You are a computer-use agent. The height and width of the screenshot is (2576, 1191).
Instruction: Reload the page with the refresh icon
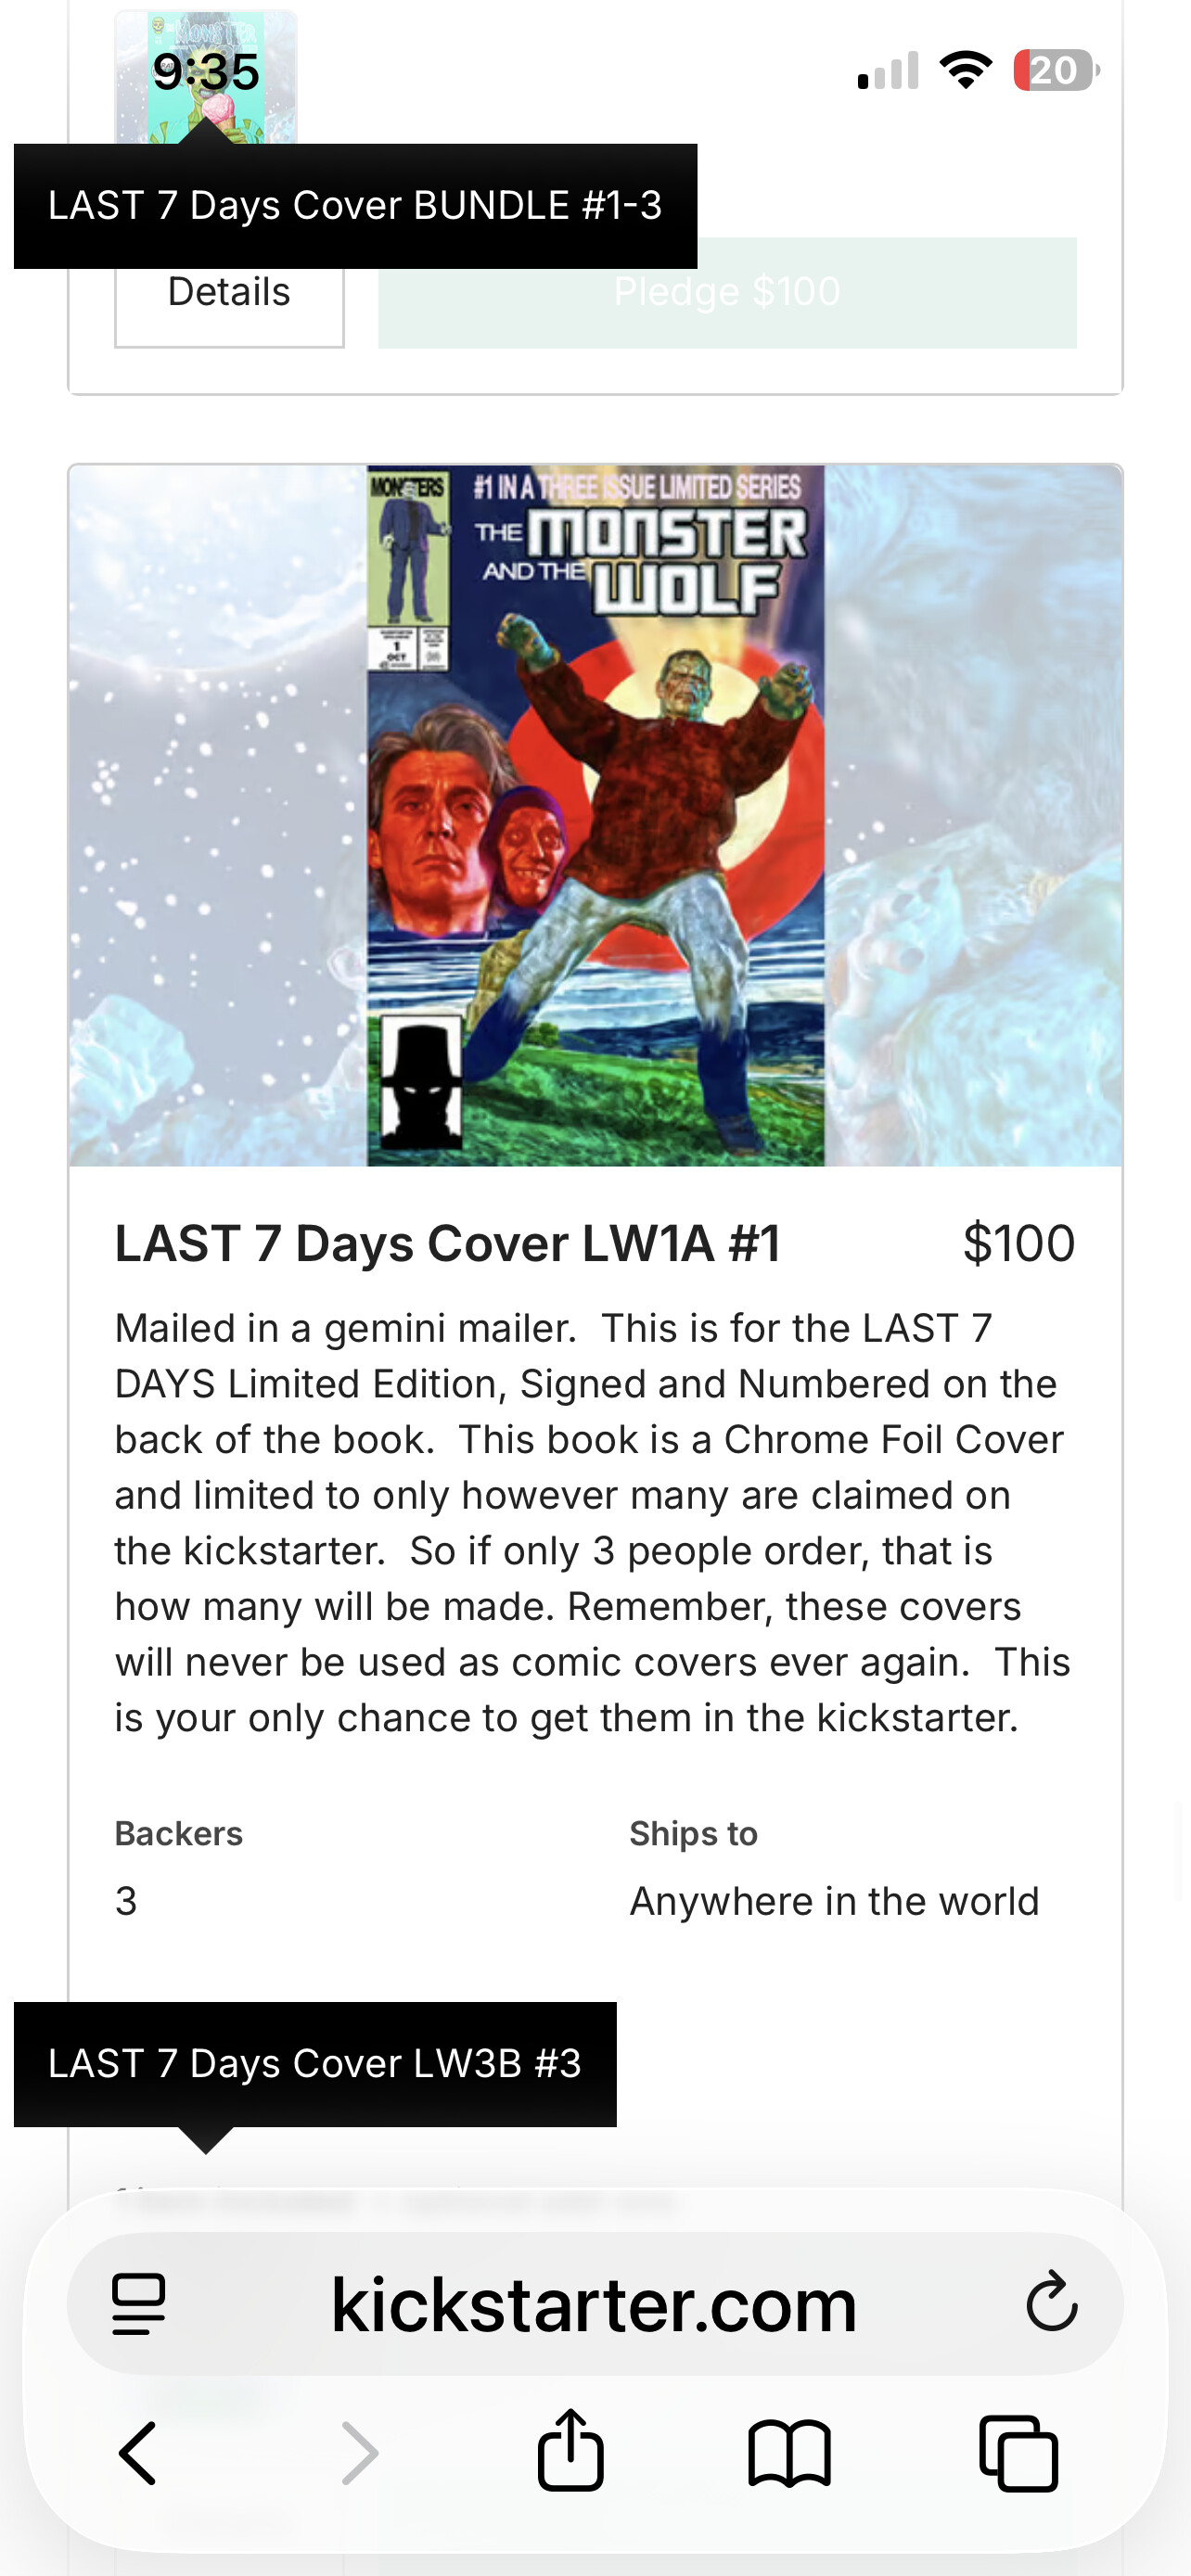pos(1051,2302)
